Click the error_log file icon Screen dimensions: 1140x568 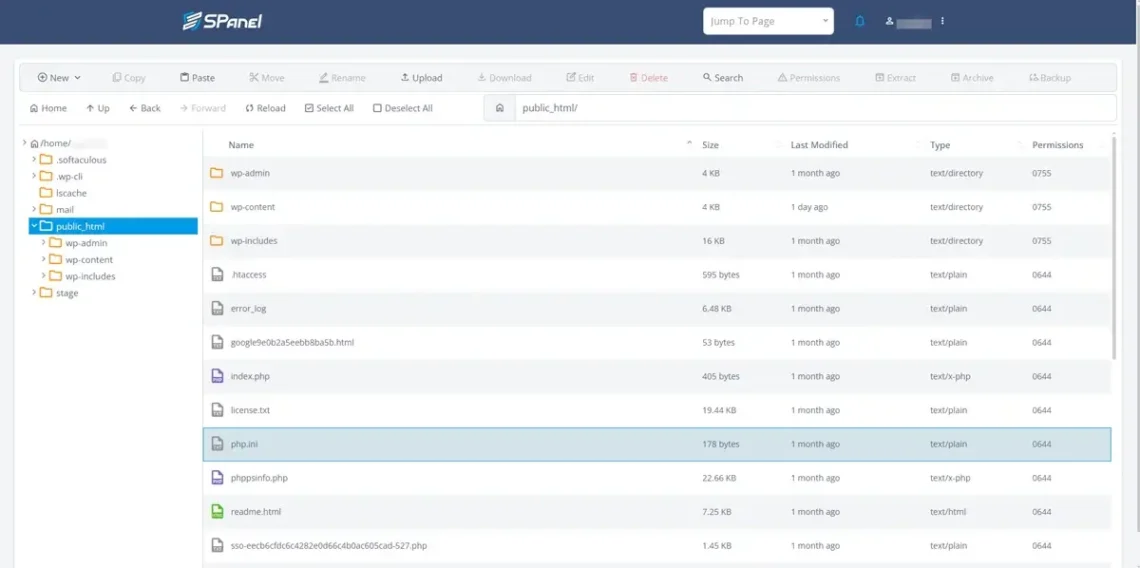point(217,308)
